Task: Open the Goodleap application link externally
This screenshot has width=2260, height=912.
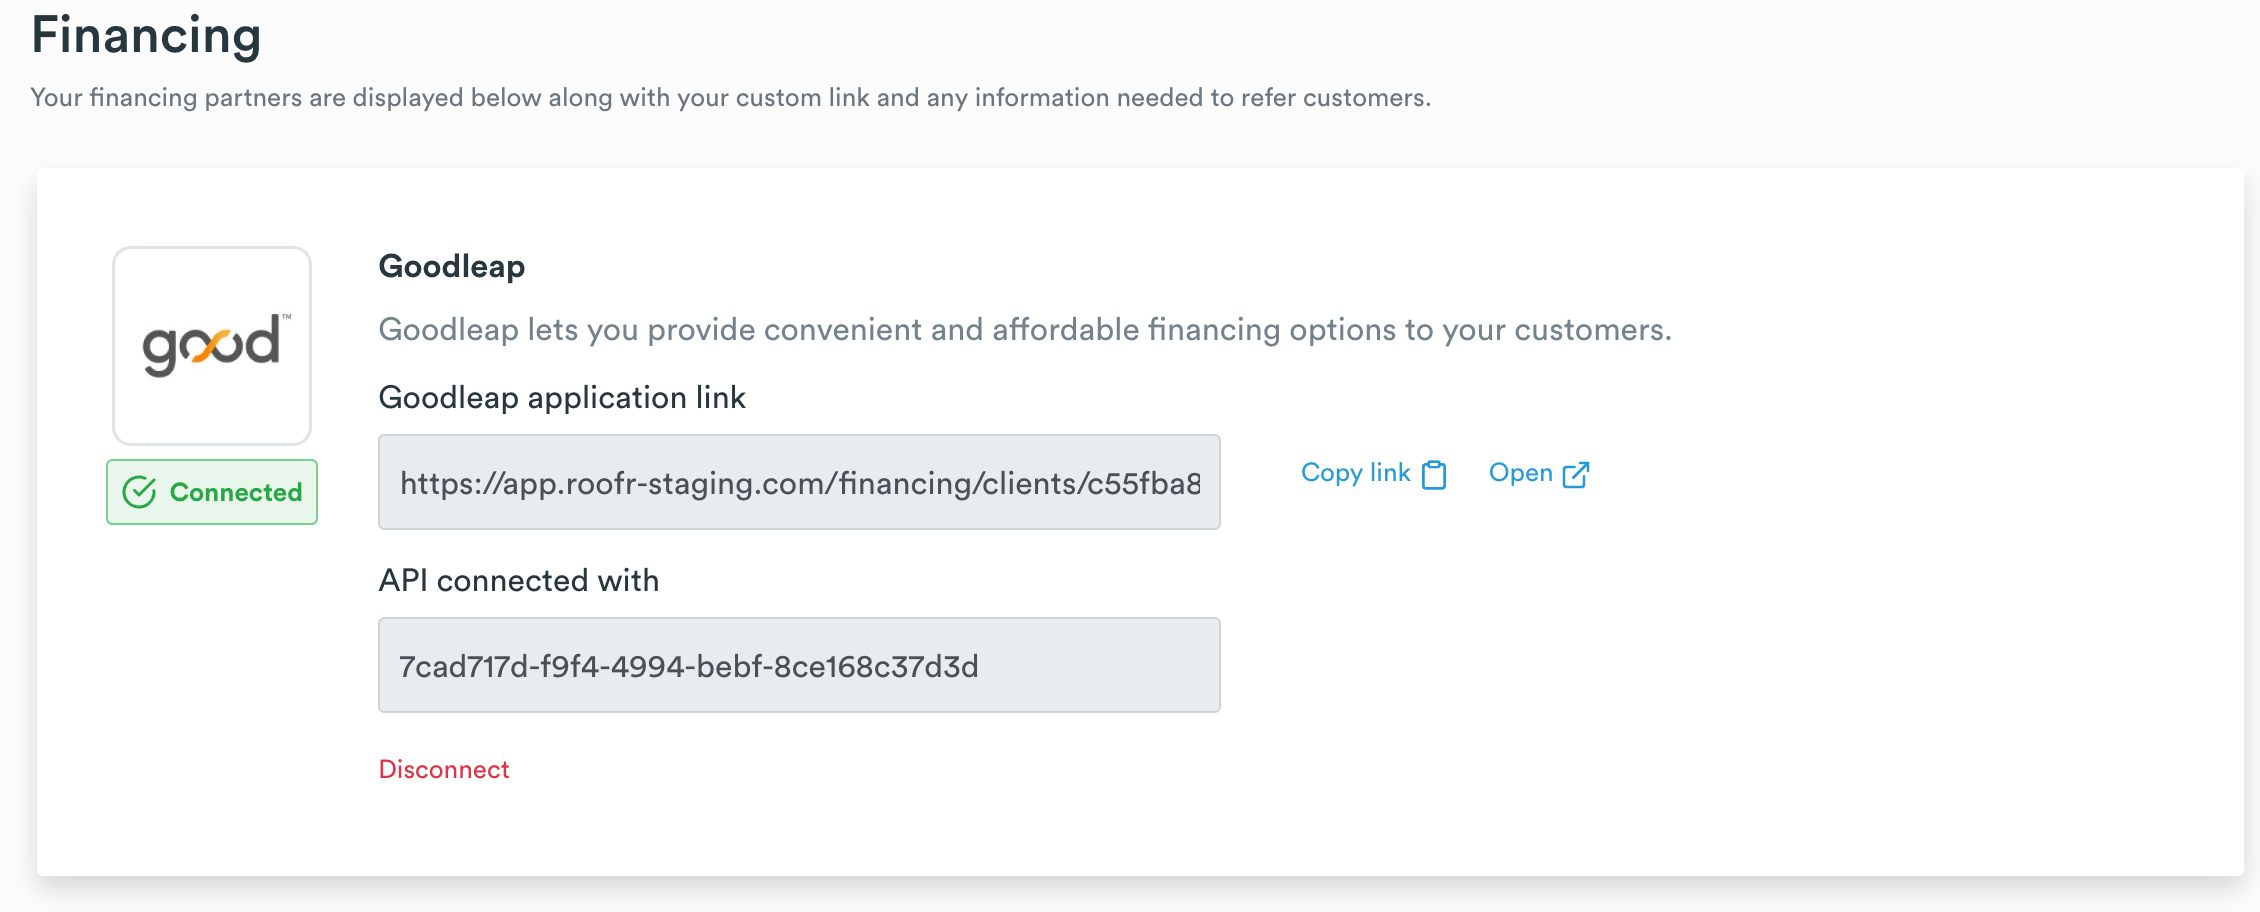Action: click(1520, 472)
